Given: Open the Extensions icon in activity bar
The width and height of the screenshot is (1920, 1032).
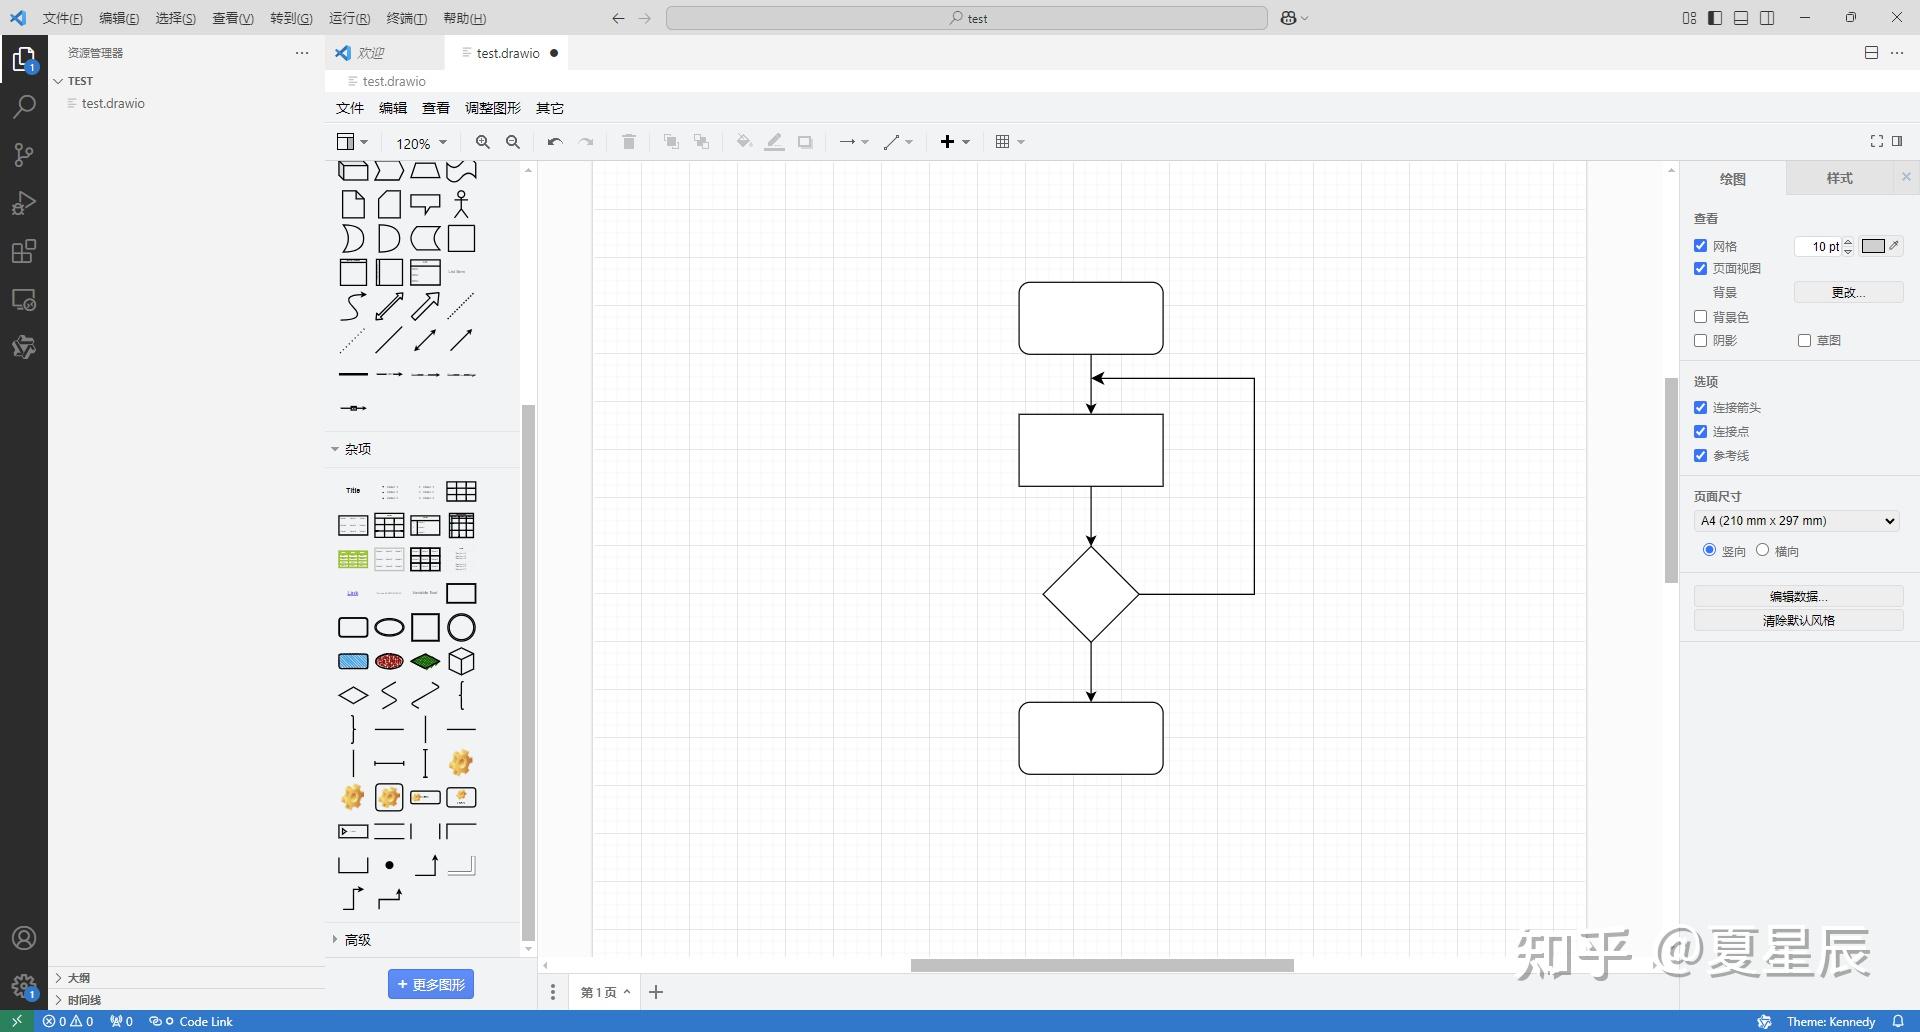Looking at the screenshot, I should [x=23, y=251].
